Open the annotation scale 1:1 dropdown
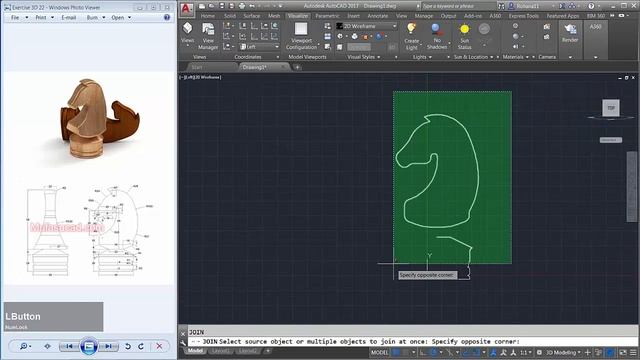This screenshot has width=640, height=360. click(x=525, y=352)
